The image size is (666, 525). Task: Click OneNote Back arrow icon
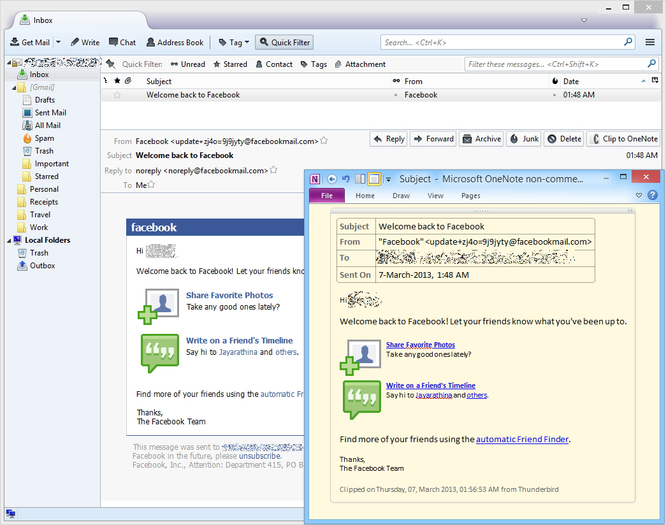pos(332,179)
